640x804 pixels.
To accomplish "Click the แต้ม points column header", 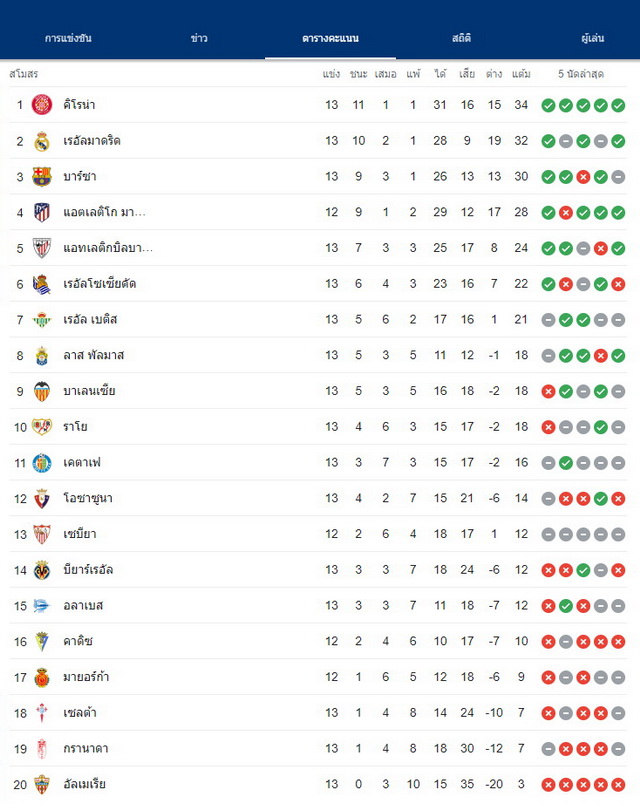I will coord(521,74).
